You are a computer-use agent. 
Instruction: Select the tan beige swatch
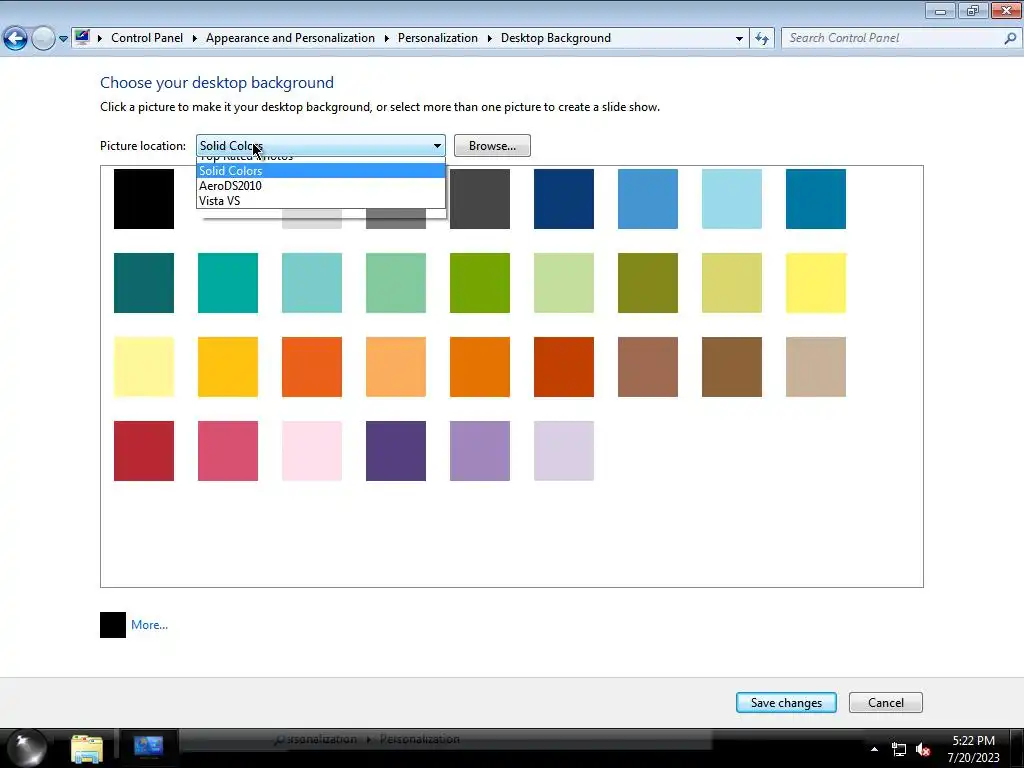815,366
